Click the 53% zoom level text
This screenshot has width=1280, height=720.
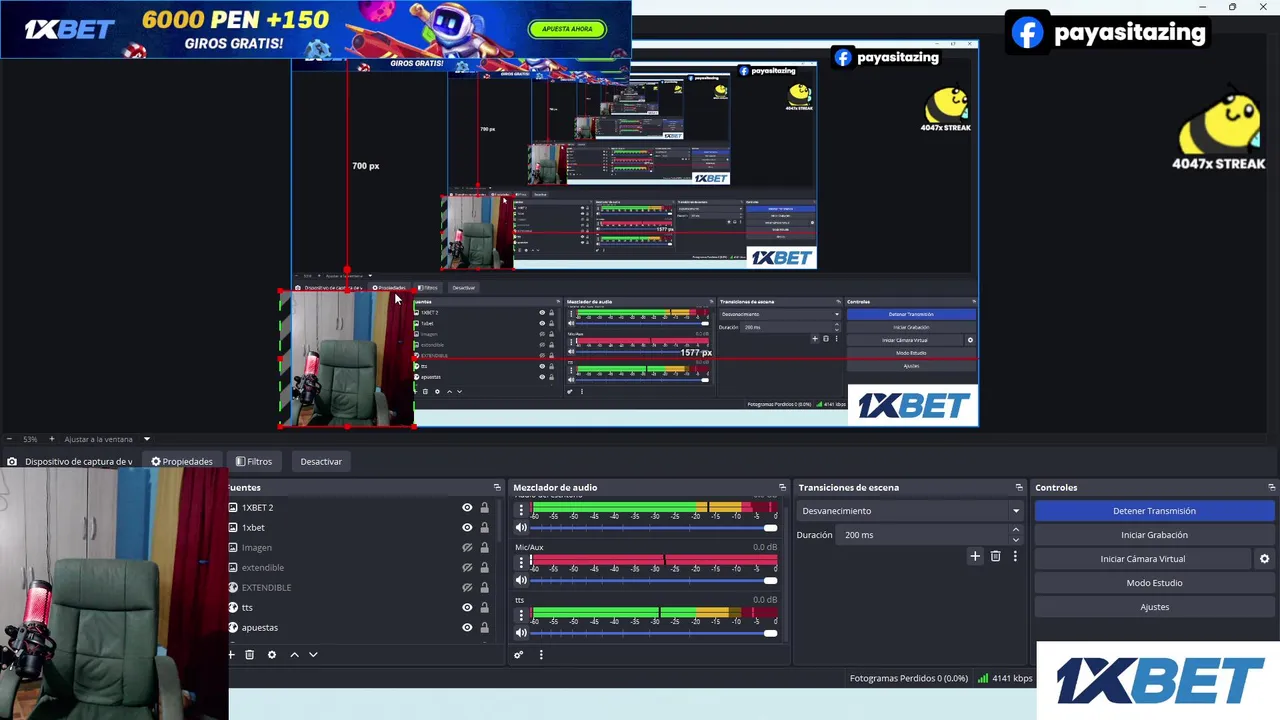pyautogui.click(x=30, y=439)
